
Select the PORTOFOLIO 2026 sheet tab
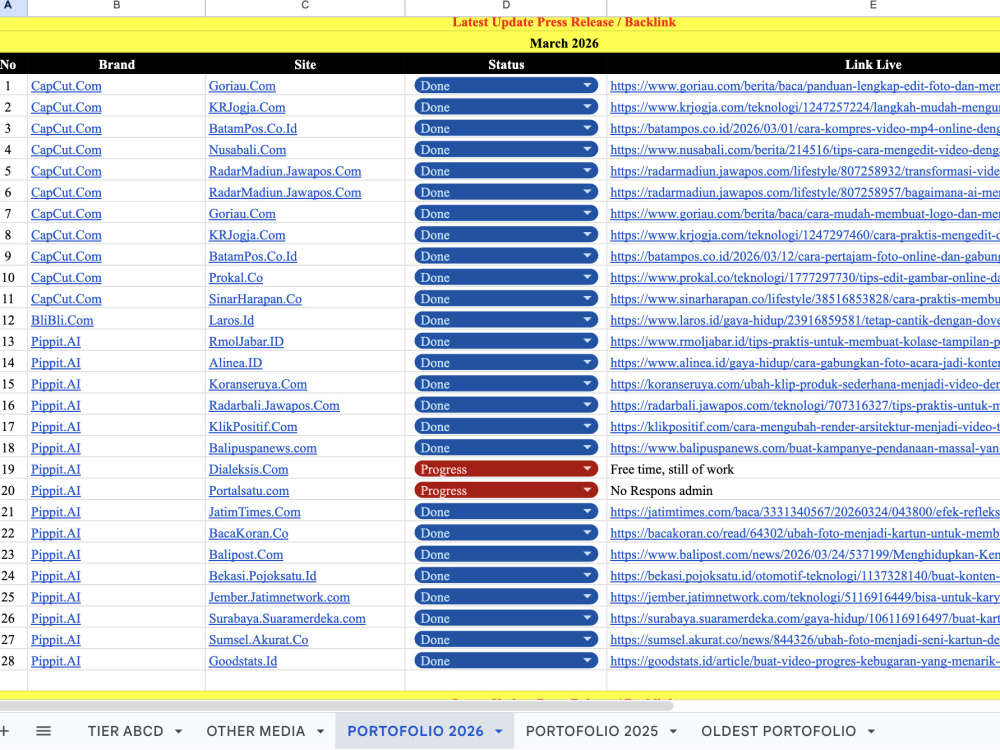(x=415, y=731)
